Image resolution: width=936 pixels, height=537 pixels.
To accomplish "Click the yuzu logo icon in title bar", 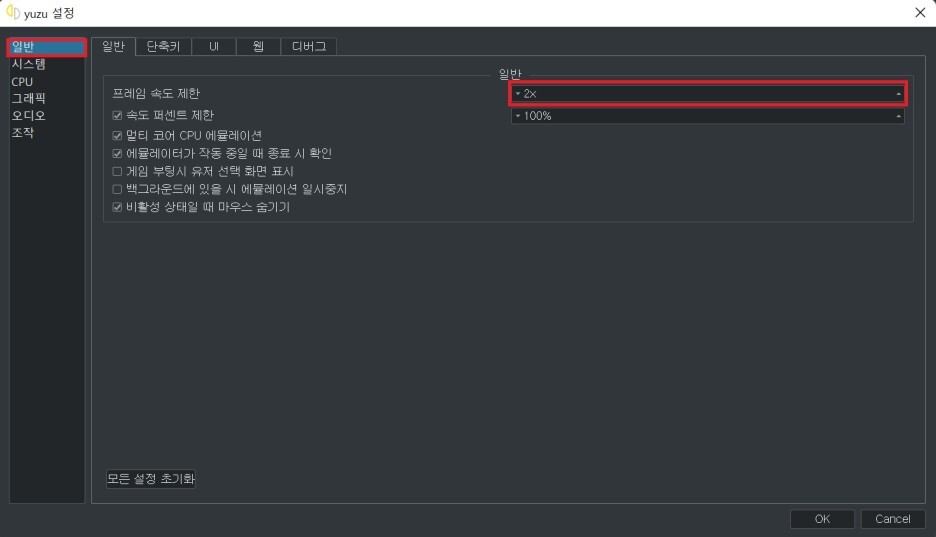I will pos(13,13).
